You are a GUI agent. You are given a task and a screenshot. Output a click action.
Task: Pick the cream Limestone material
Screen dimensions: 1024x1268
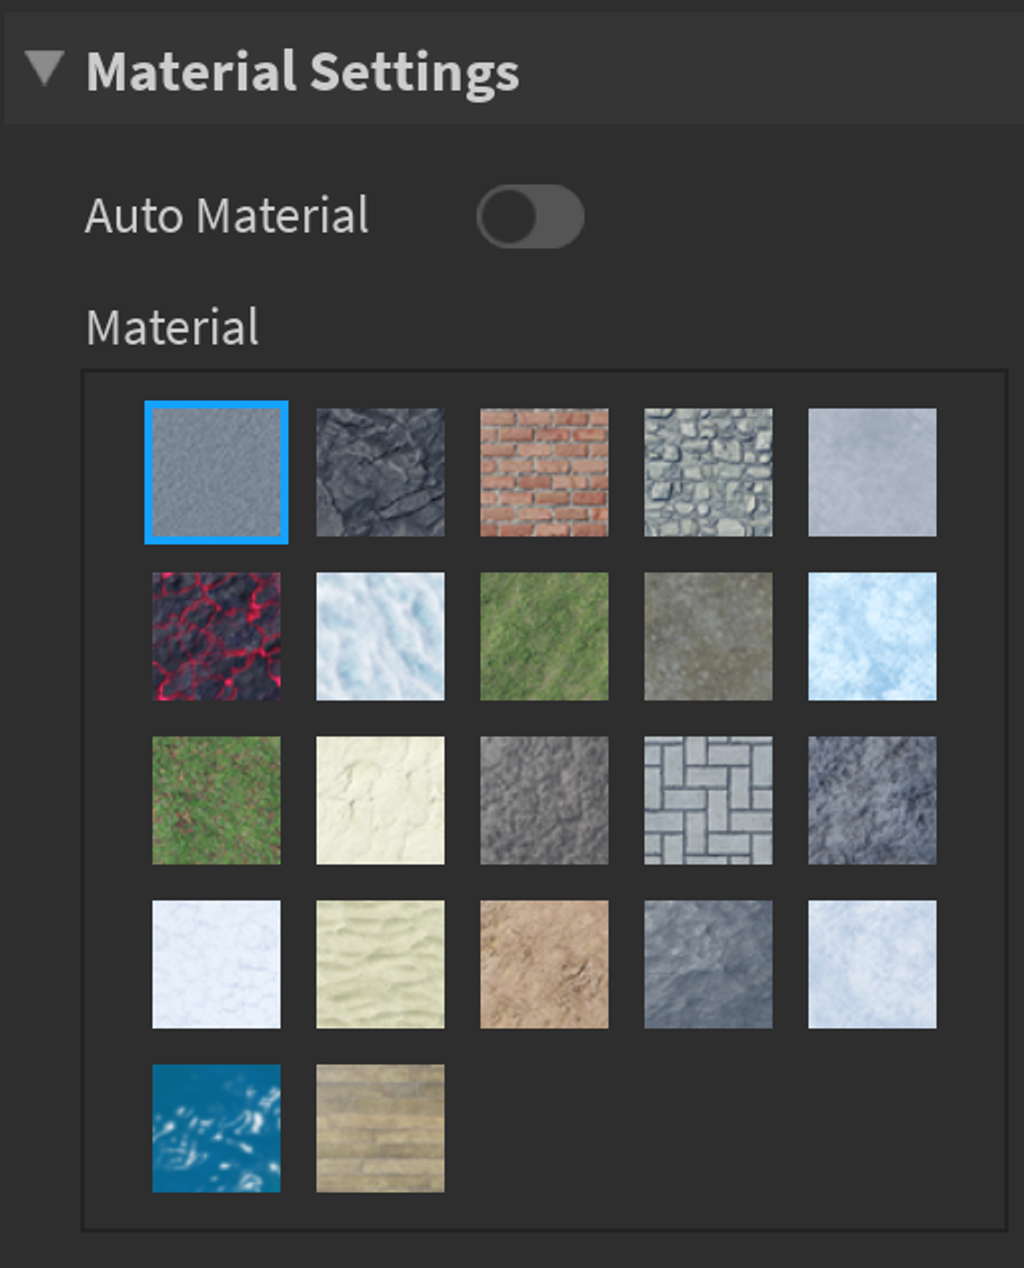tap(380, 800)
